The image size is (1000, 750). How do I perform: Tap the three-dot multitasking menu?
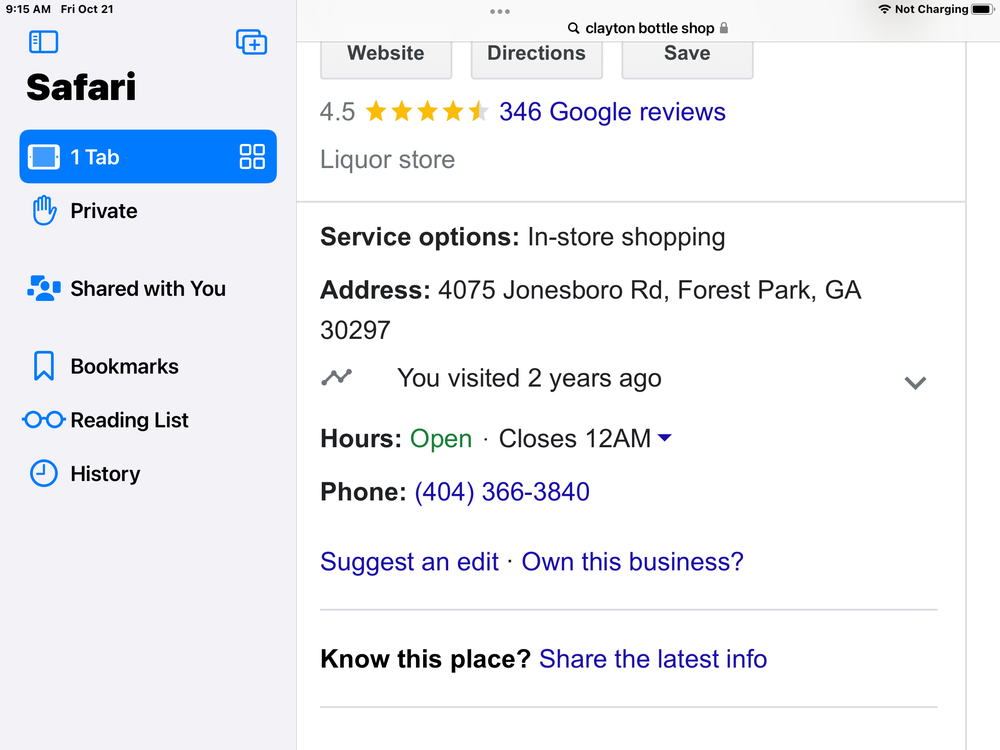[x=500, y=11]
